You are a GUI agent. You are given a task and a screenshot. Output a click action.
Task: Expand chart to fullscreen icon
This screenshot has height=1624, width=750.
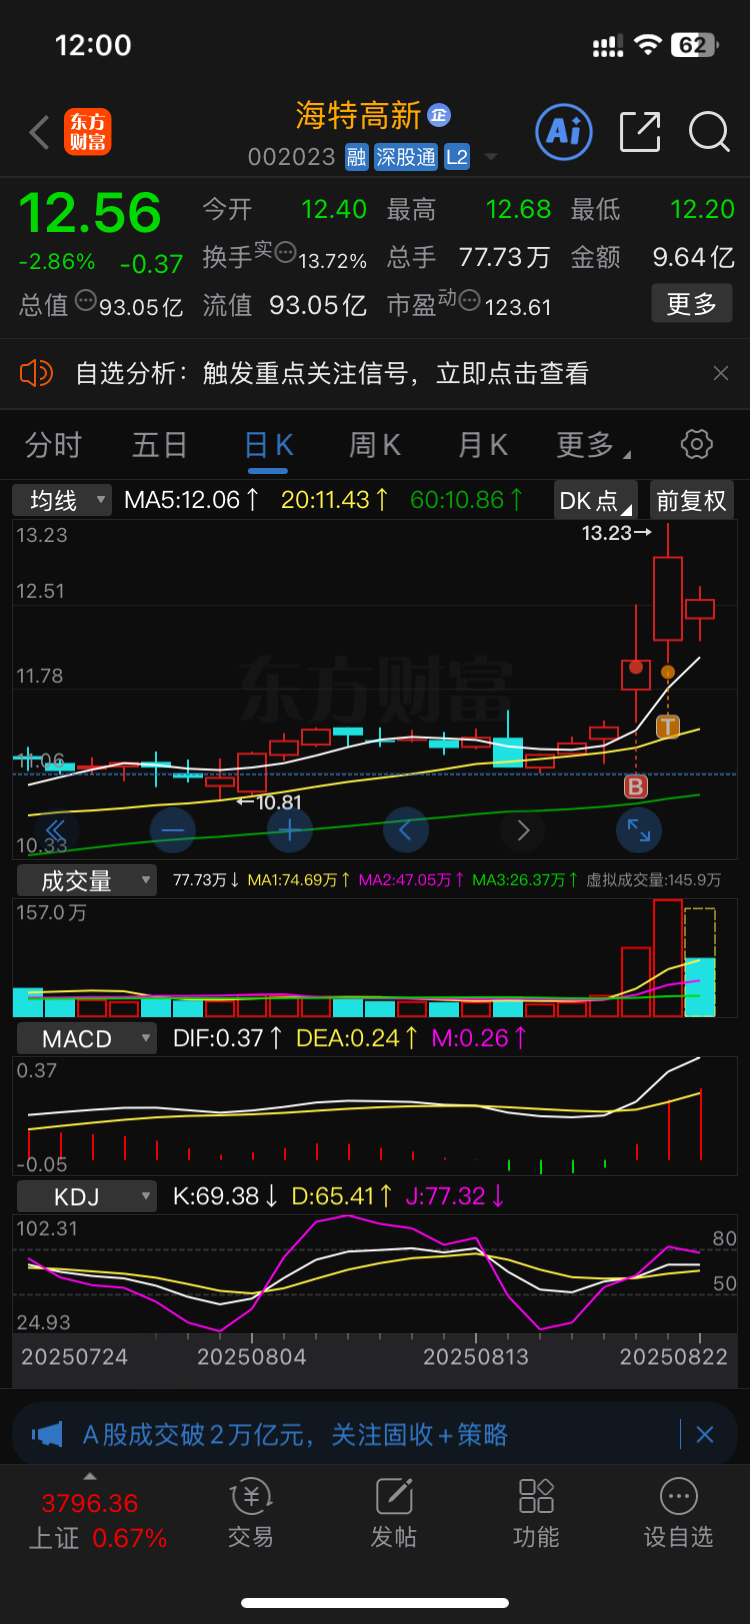click(x=639, y=829)
